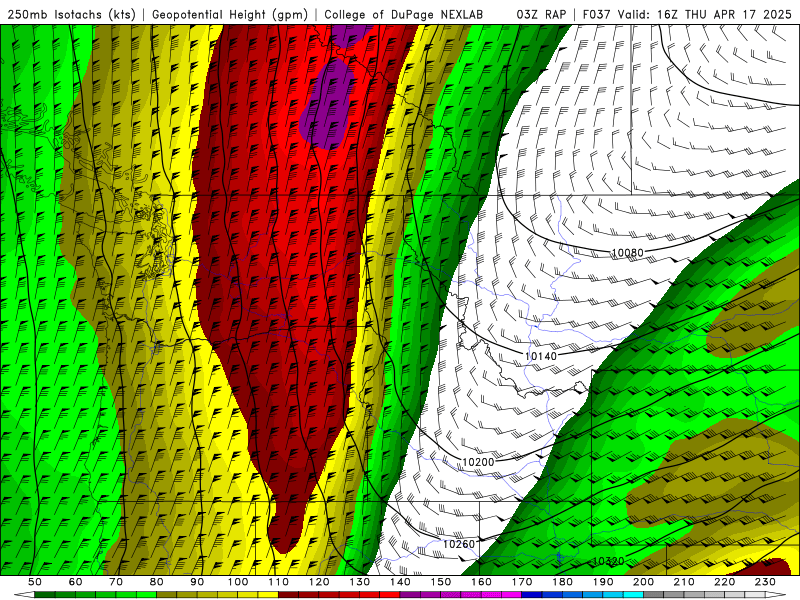Click the 80 value on the legend scale
The width and height of the screenshot is (800, 600).
[x=157, y=582]
